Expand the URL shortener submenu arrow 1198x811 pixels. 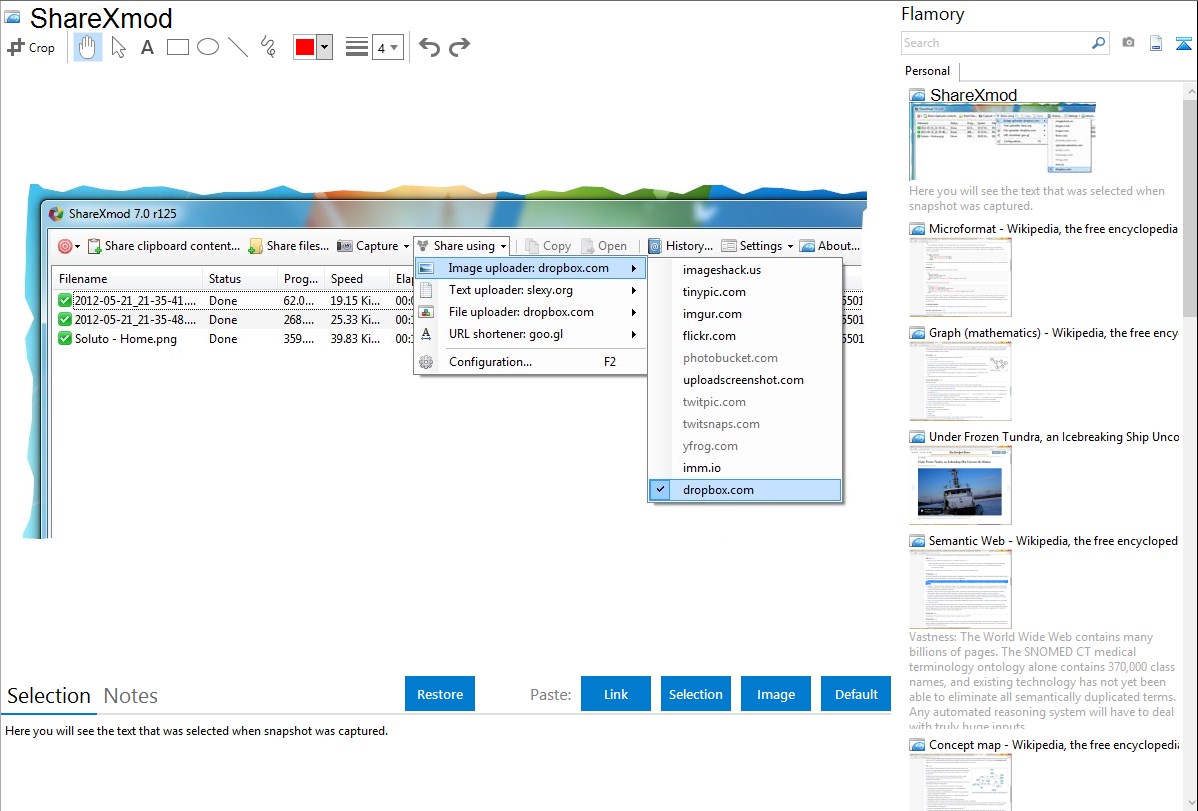(x=634, y=334)
